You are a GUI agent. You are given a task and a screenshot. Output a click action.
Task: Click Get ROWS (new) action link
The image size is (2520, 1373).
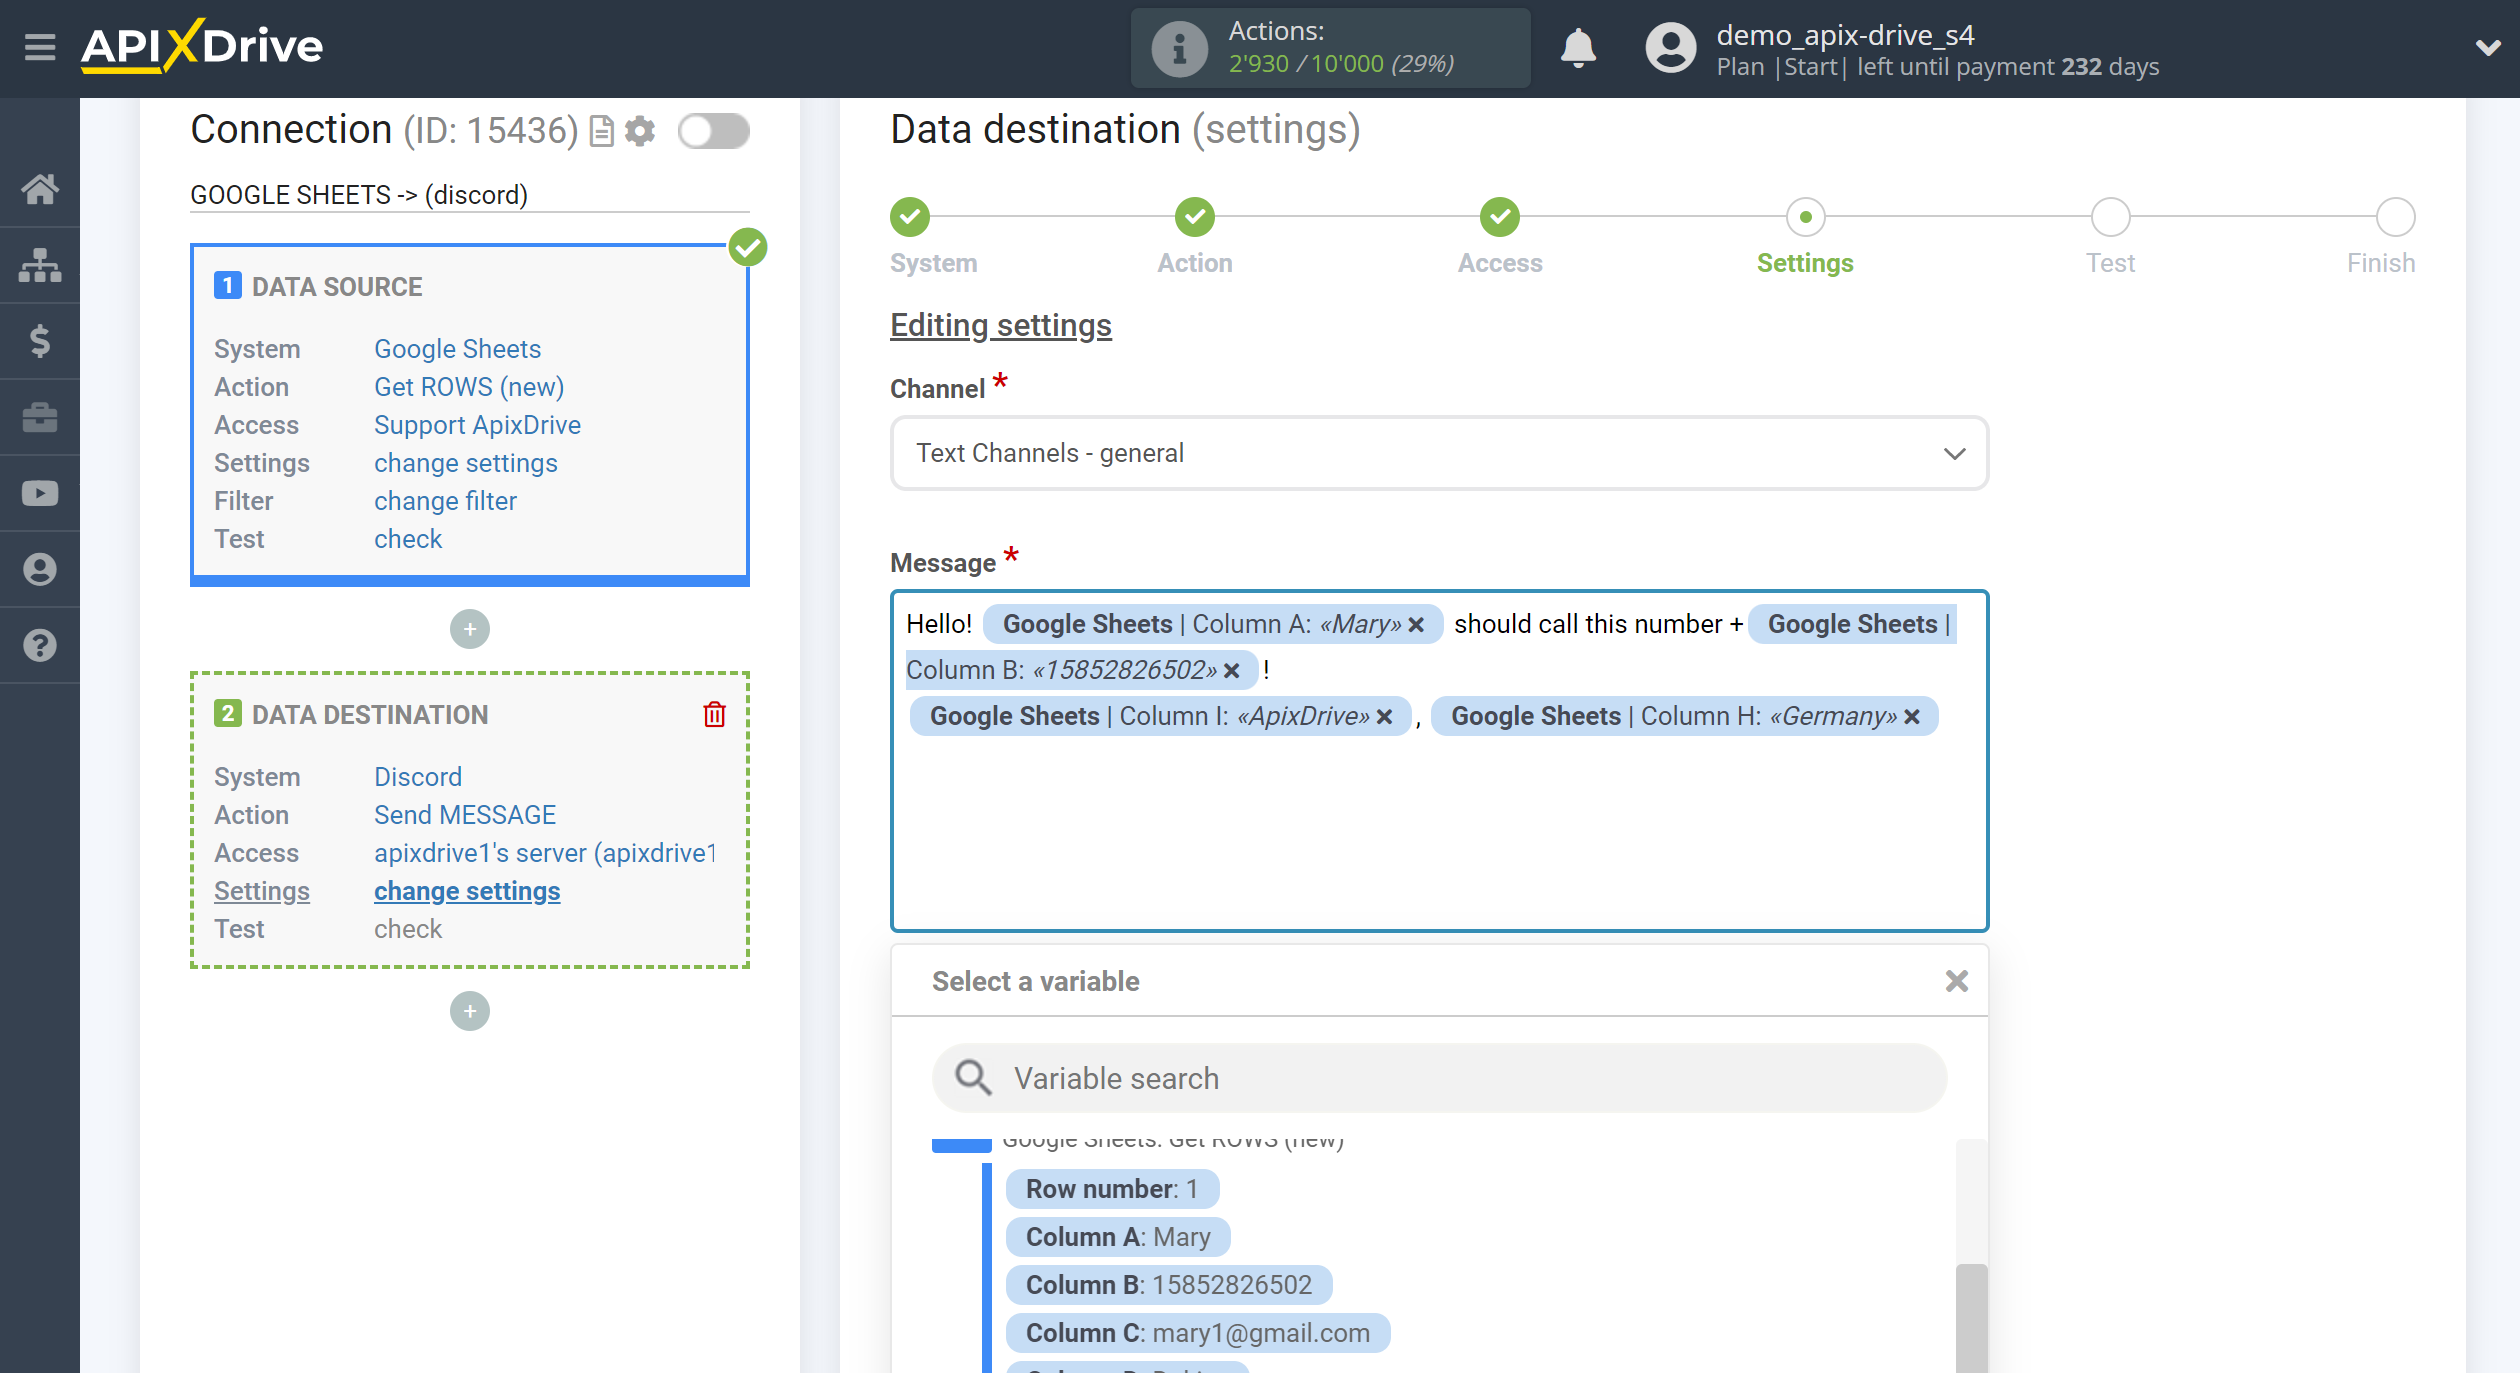469,387
